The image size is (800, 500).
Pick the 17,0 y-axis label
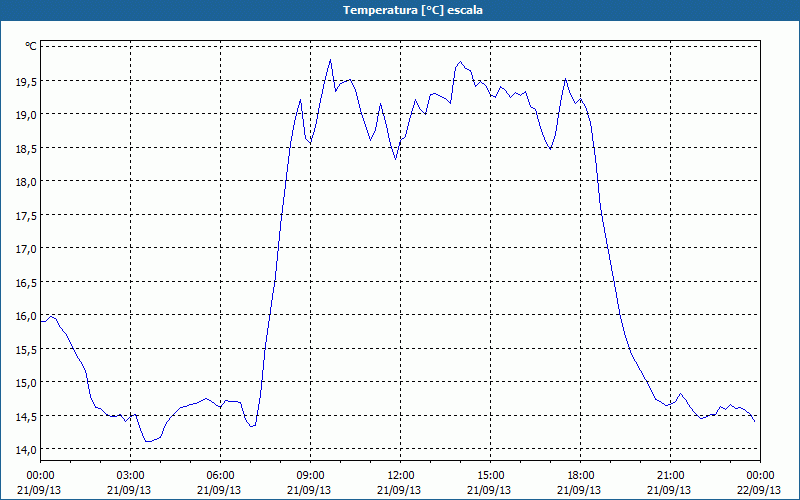[26, 248]
